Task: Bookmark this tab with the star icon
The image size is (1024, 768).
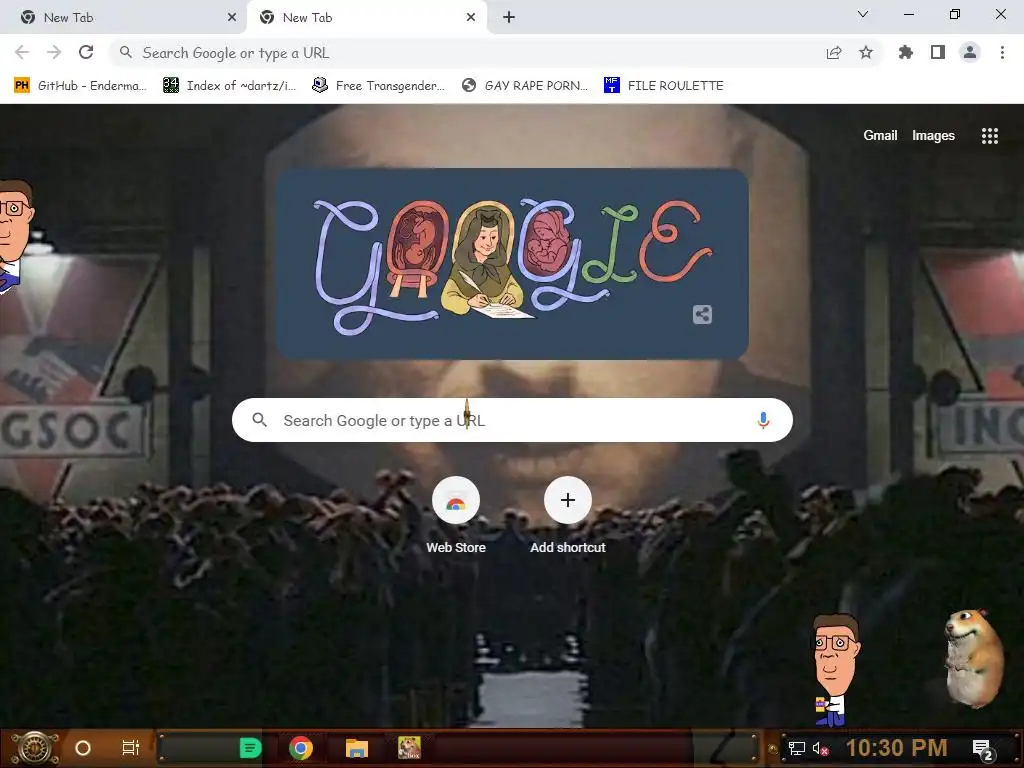Action: click(866, 52)
